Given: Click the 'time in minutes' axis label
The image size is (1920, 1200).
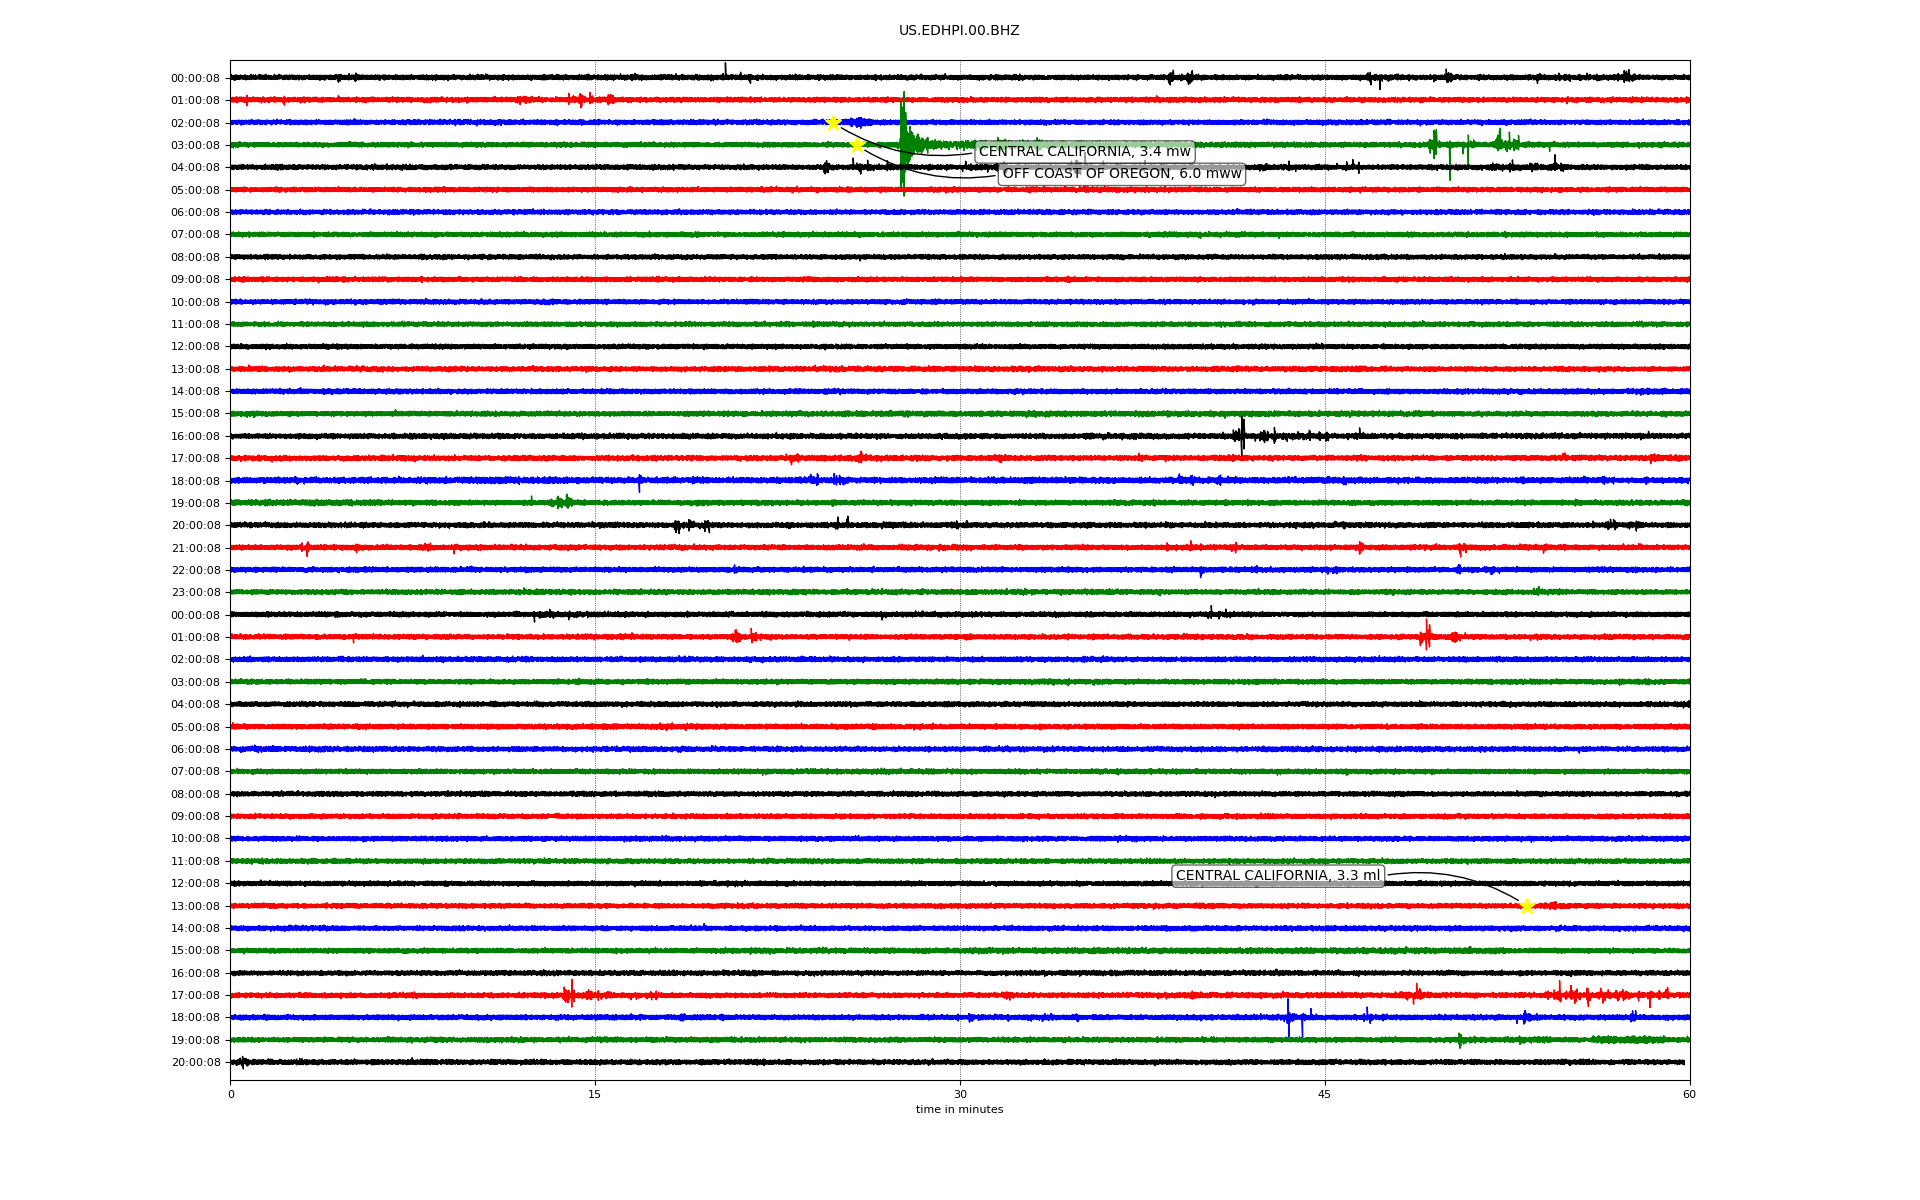Looking at the screenshot, I should [x=958, y=1109].
